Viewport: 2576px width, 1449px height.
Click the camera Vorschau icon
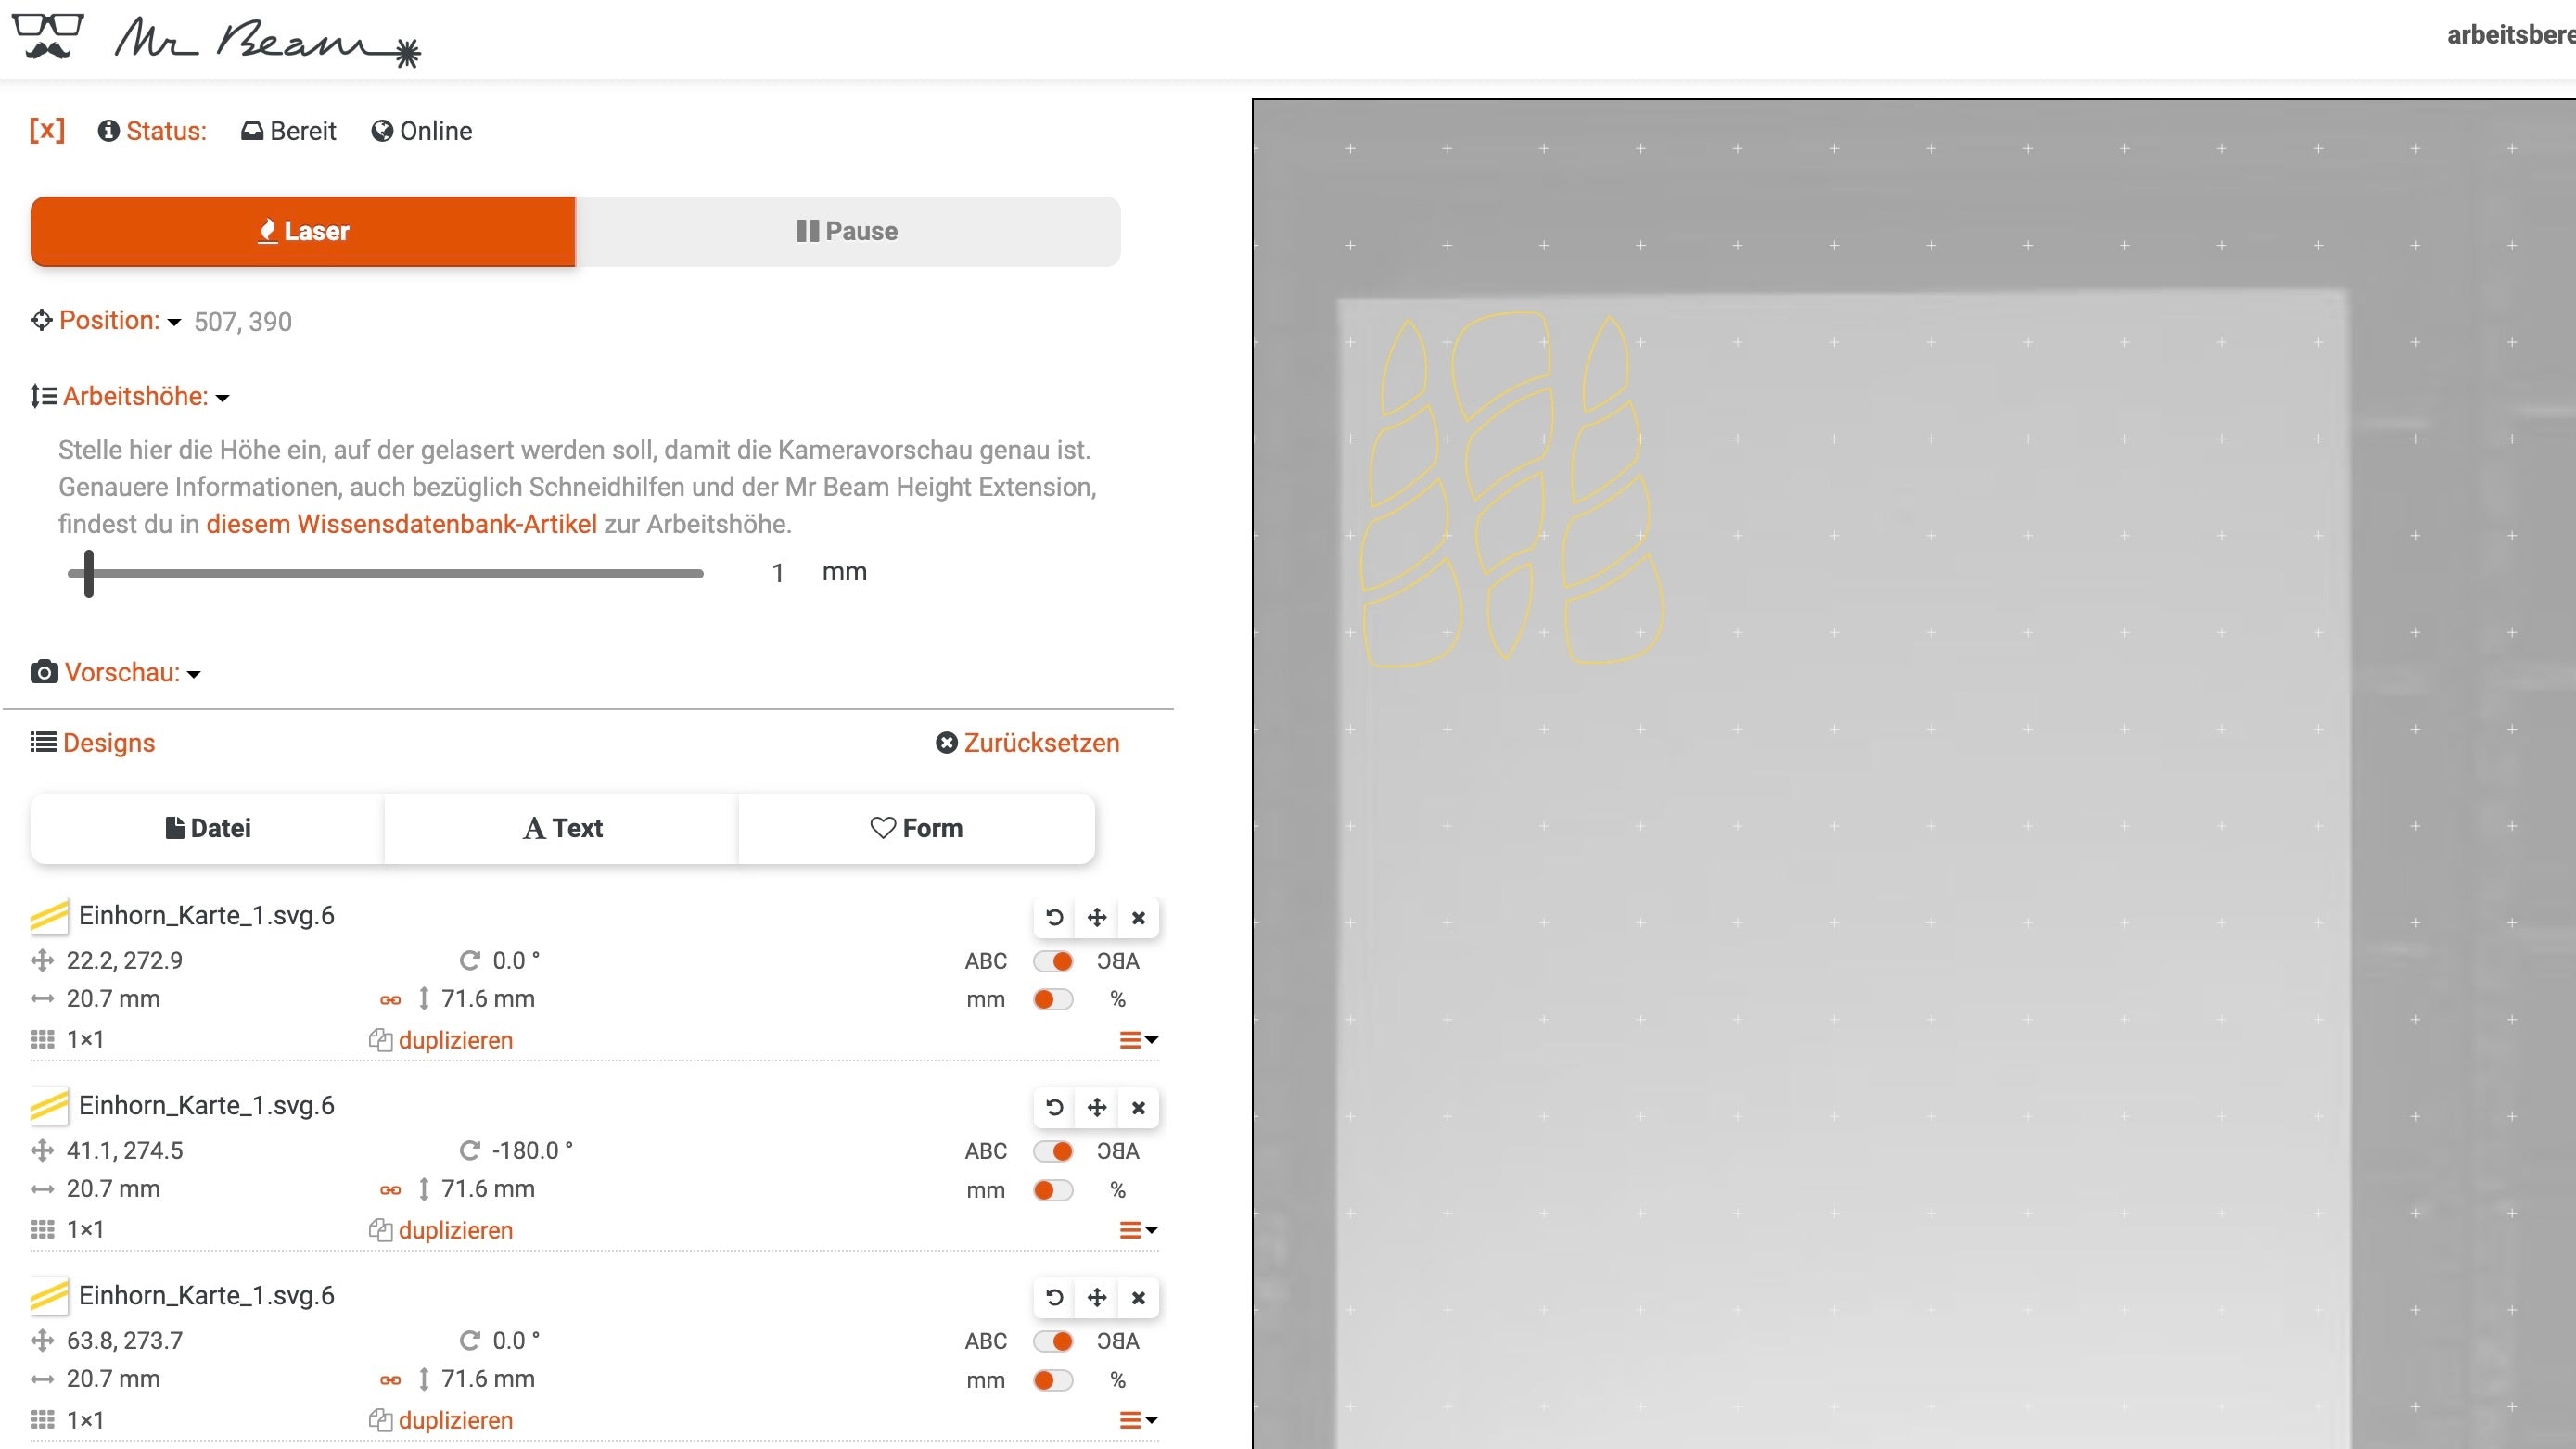click(43, 672)
